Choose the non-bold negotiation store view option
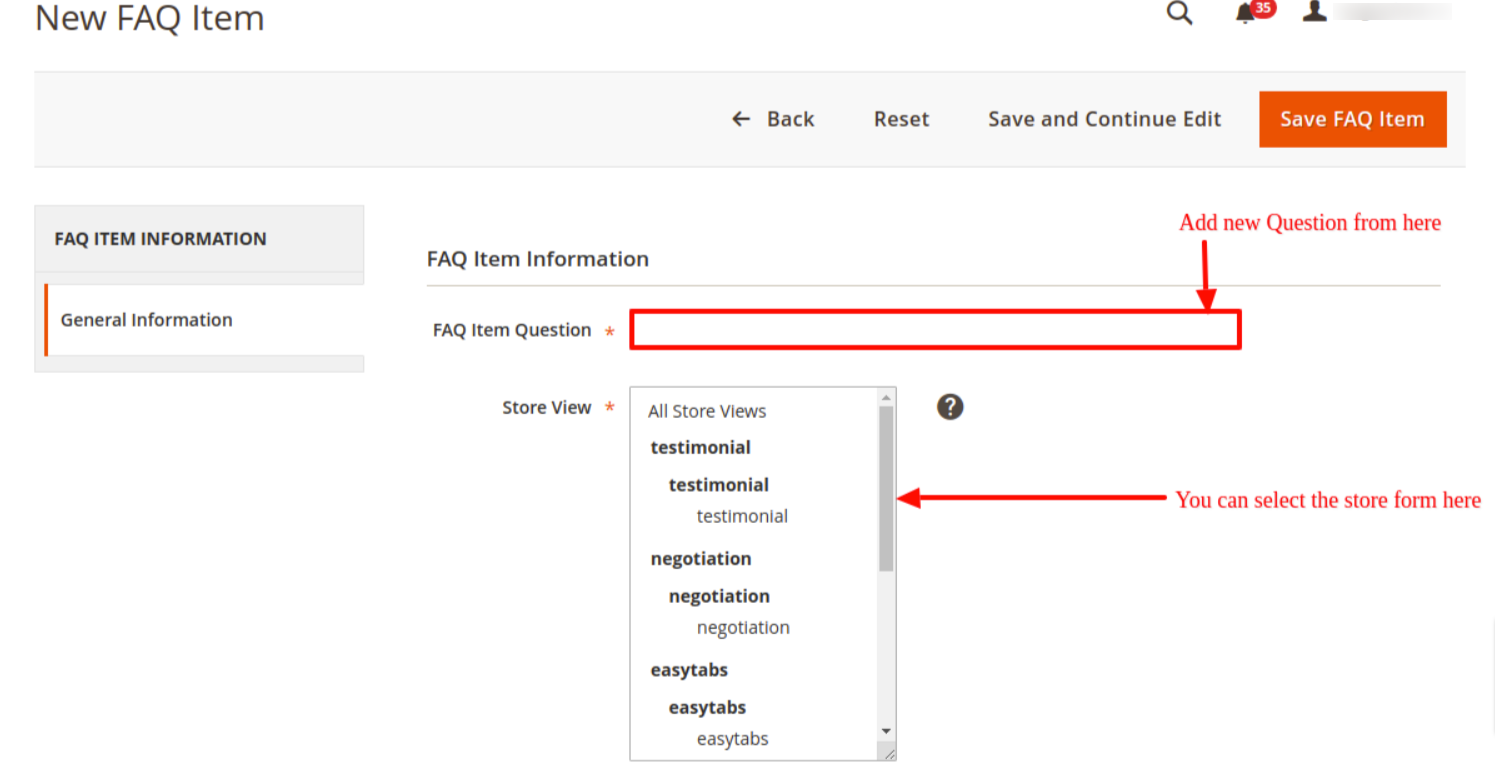Screen dimensions: 1495x763 [743, 627]
